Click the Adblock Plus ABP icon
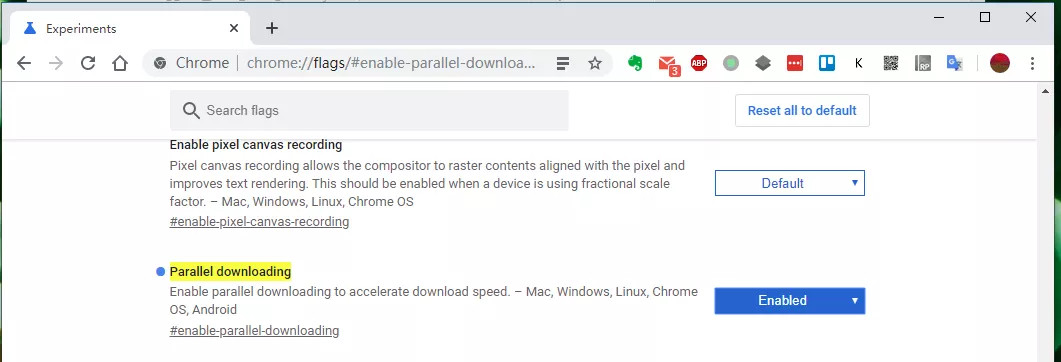The height and width of the screenshot is (362, 1061). 699,63
